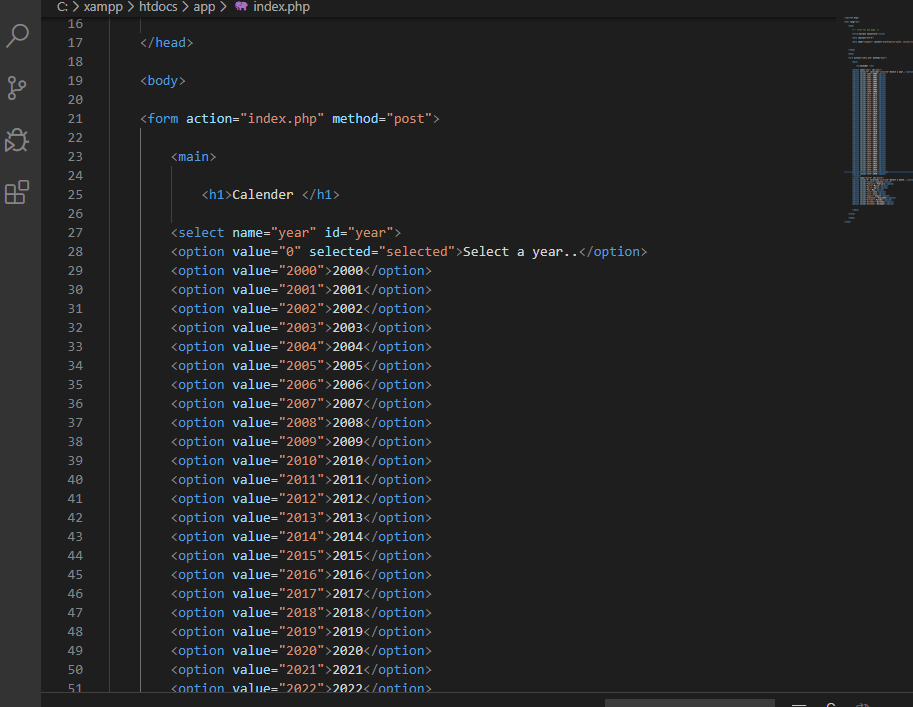Click the name="year" attribute value

(x=293, y=233)
